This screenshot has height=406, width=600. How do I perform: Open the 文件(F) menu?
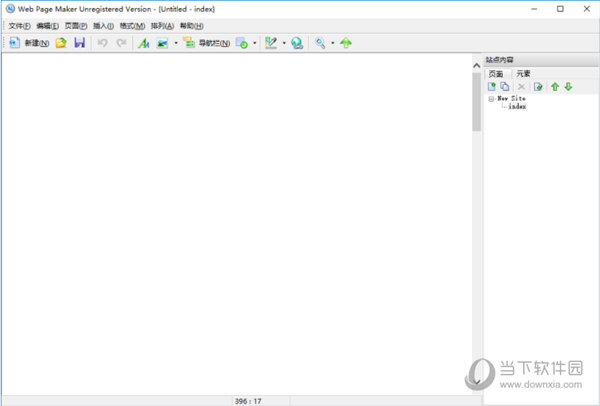coord(20,26)
